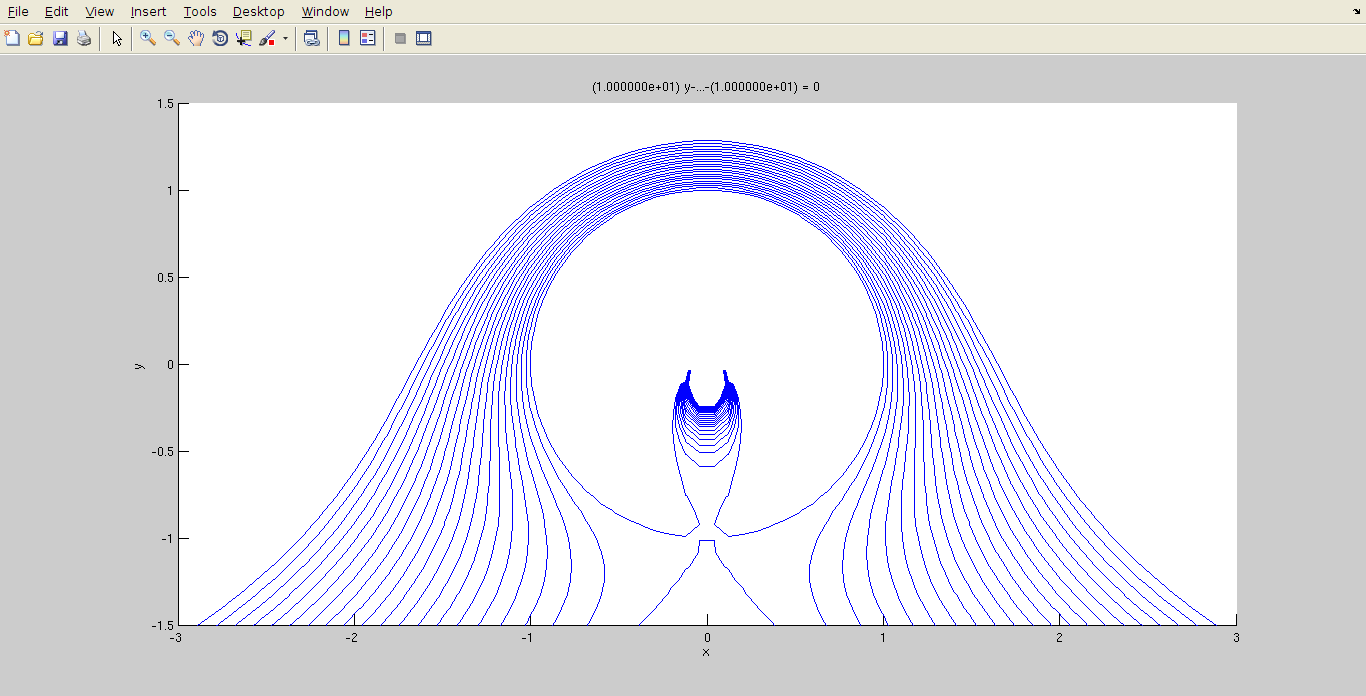Save the figure with the floppy icon
The width and height of the screenshot is (1366, 696).
coord(60,39)
